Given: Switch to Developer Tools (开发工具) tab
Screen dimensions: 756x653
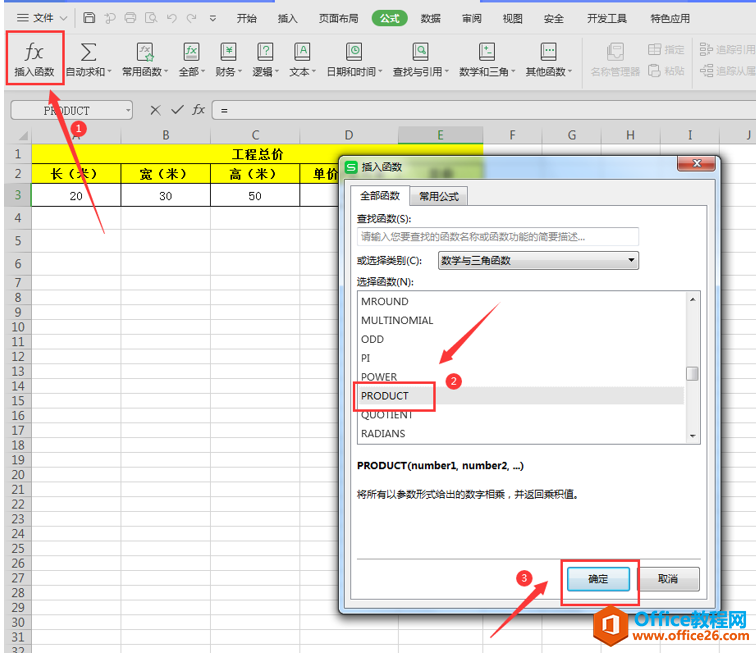Looking at the screenshot, I should (x=607, y=18).
